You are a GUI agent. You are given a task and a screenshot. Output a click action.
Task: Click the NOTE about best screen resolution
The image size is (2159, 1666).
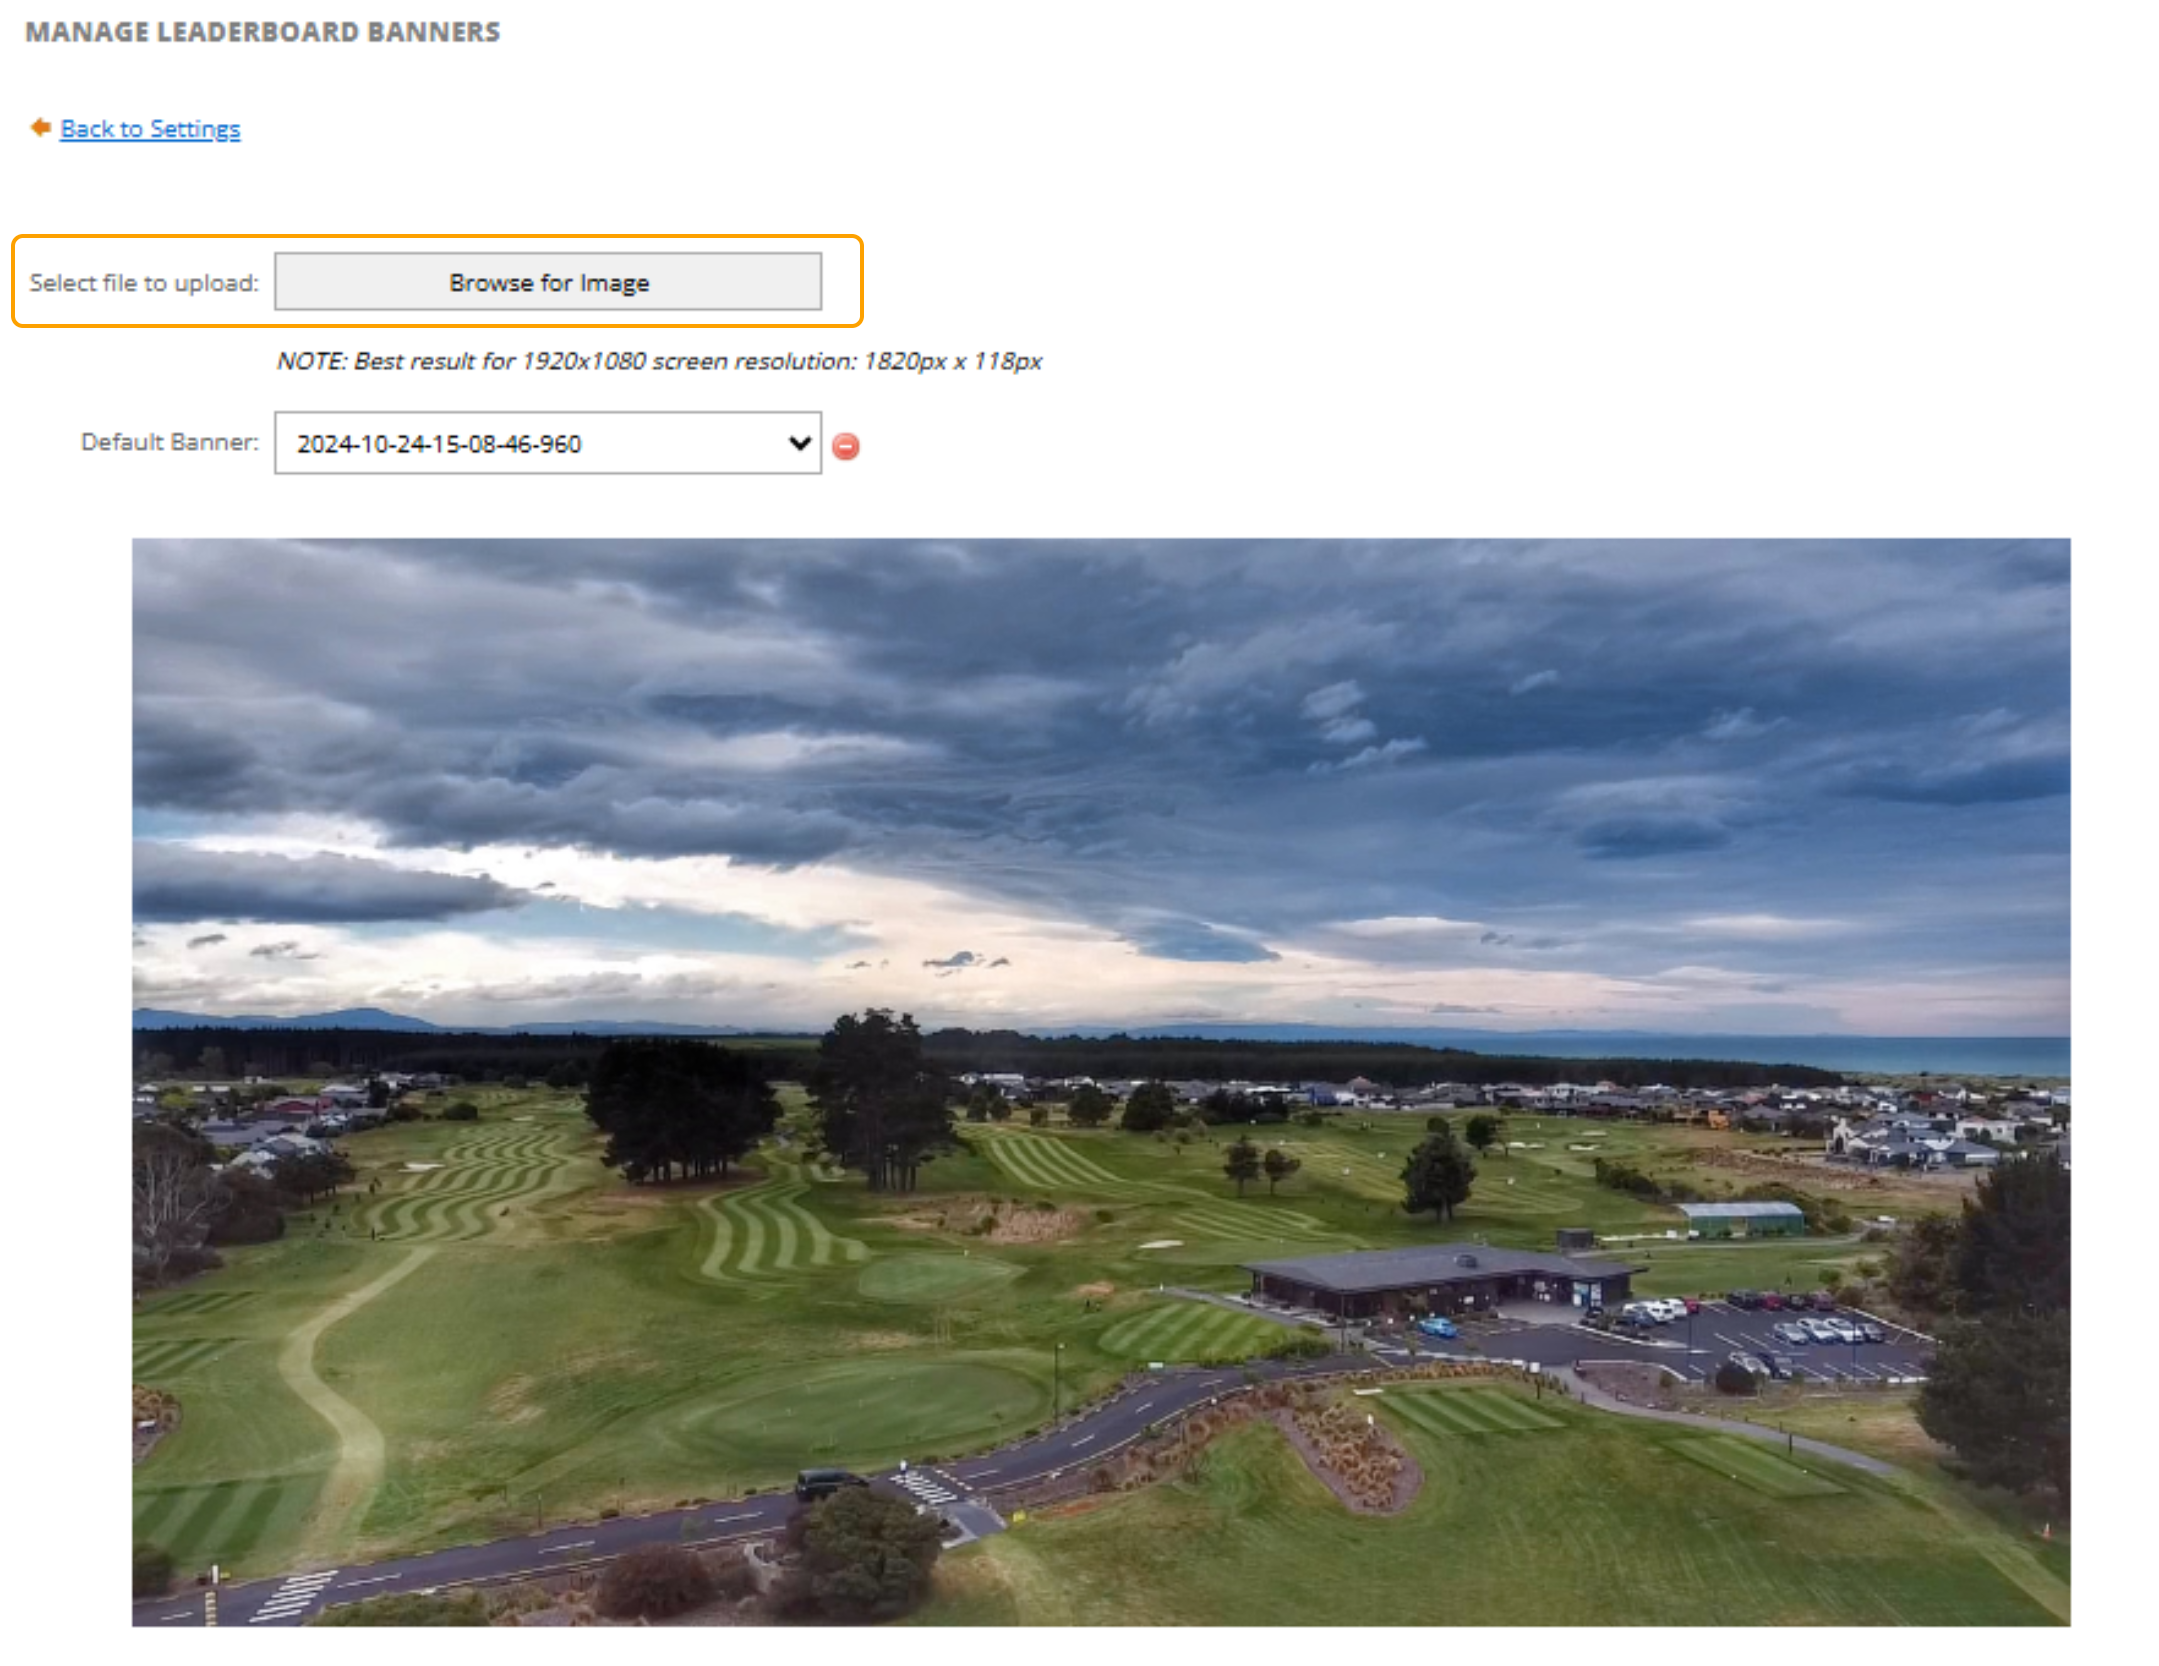tap(660, 361)
